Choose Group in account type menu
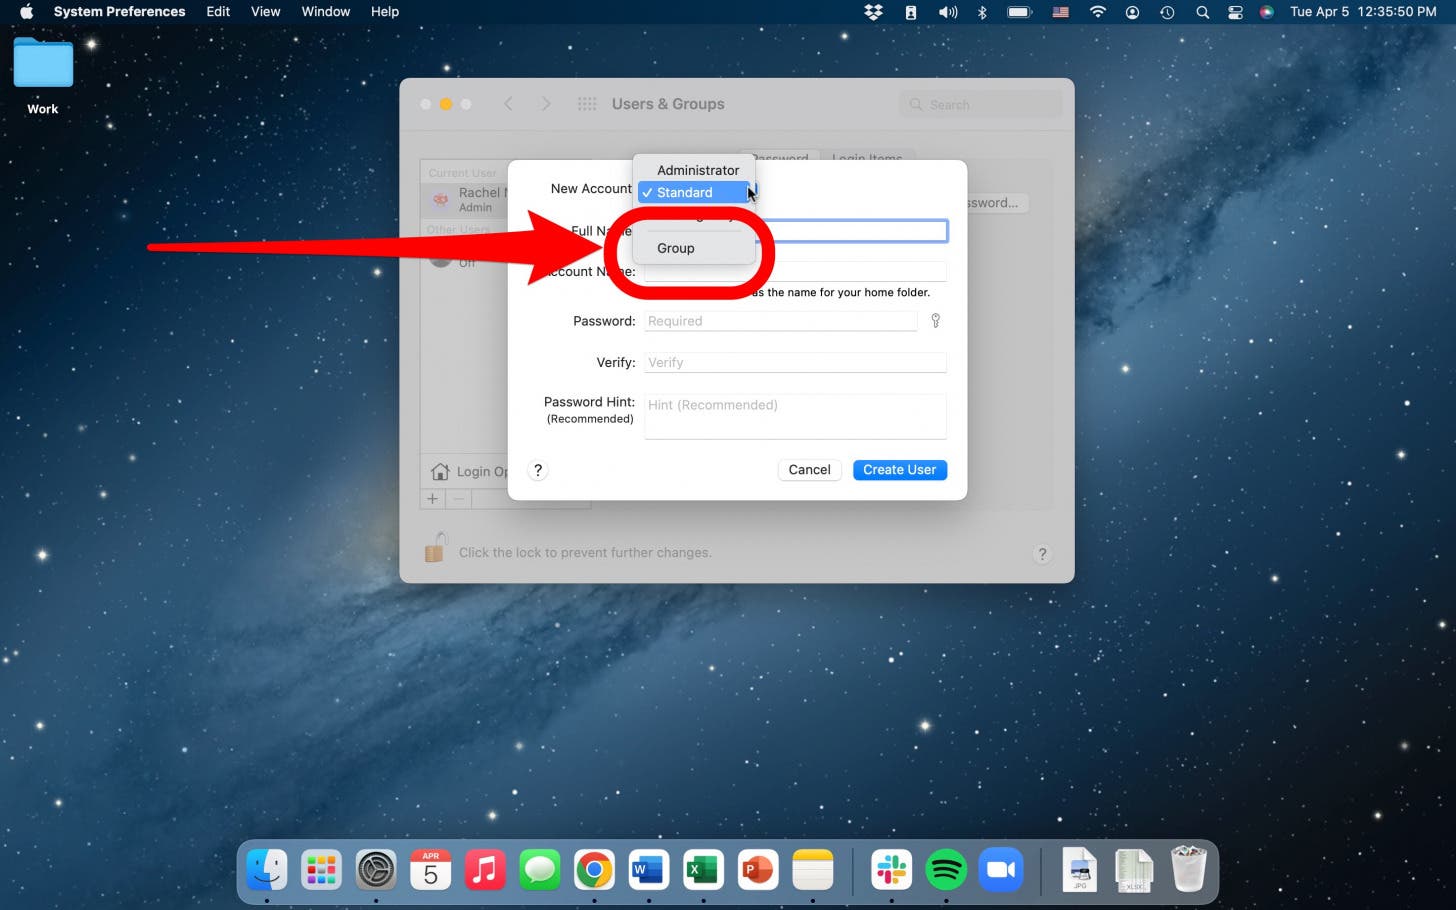Screen dimensions: 1456x910 [x=694, y=248]
